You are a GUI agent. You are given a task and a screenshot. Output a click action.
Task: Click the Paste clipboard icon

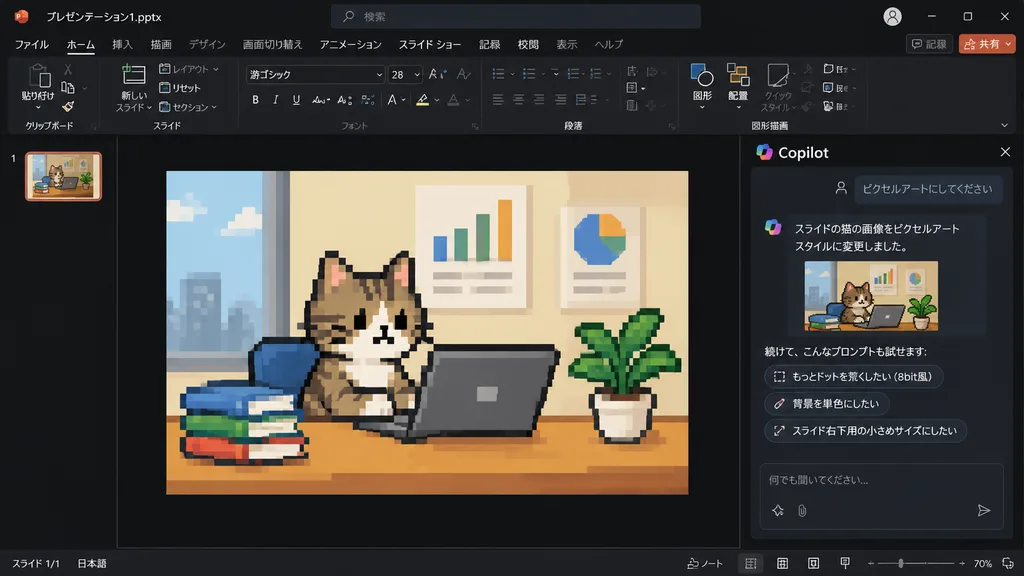click(x=38, y=76)
